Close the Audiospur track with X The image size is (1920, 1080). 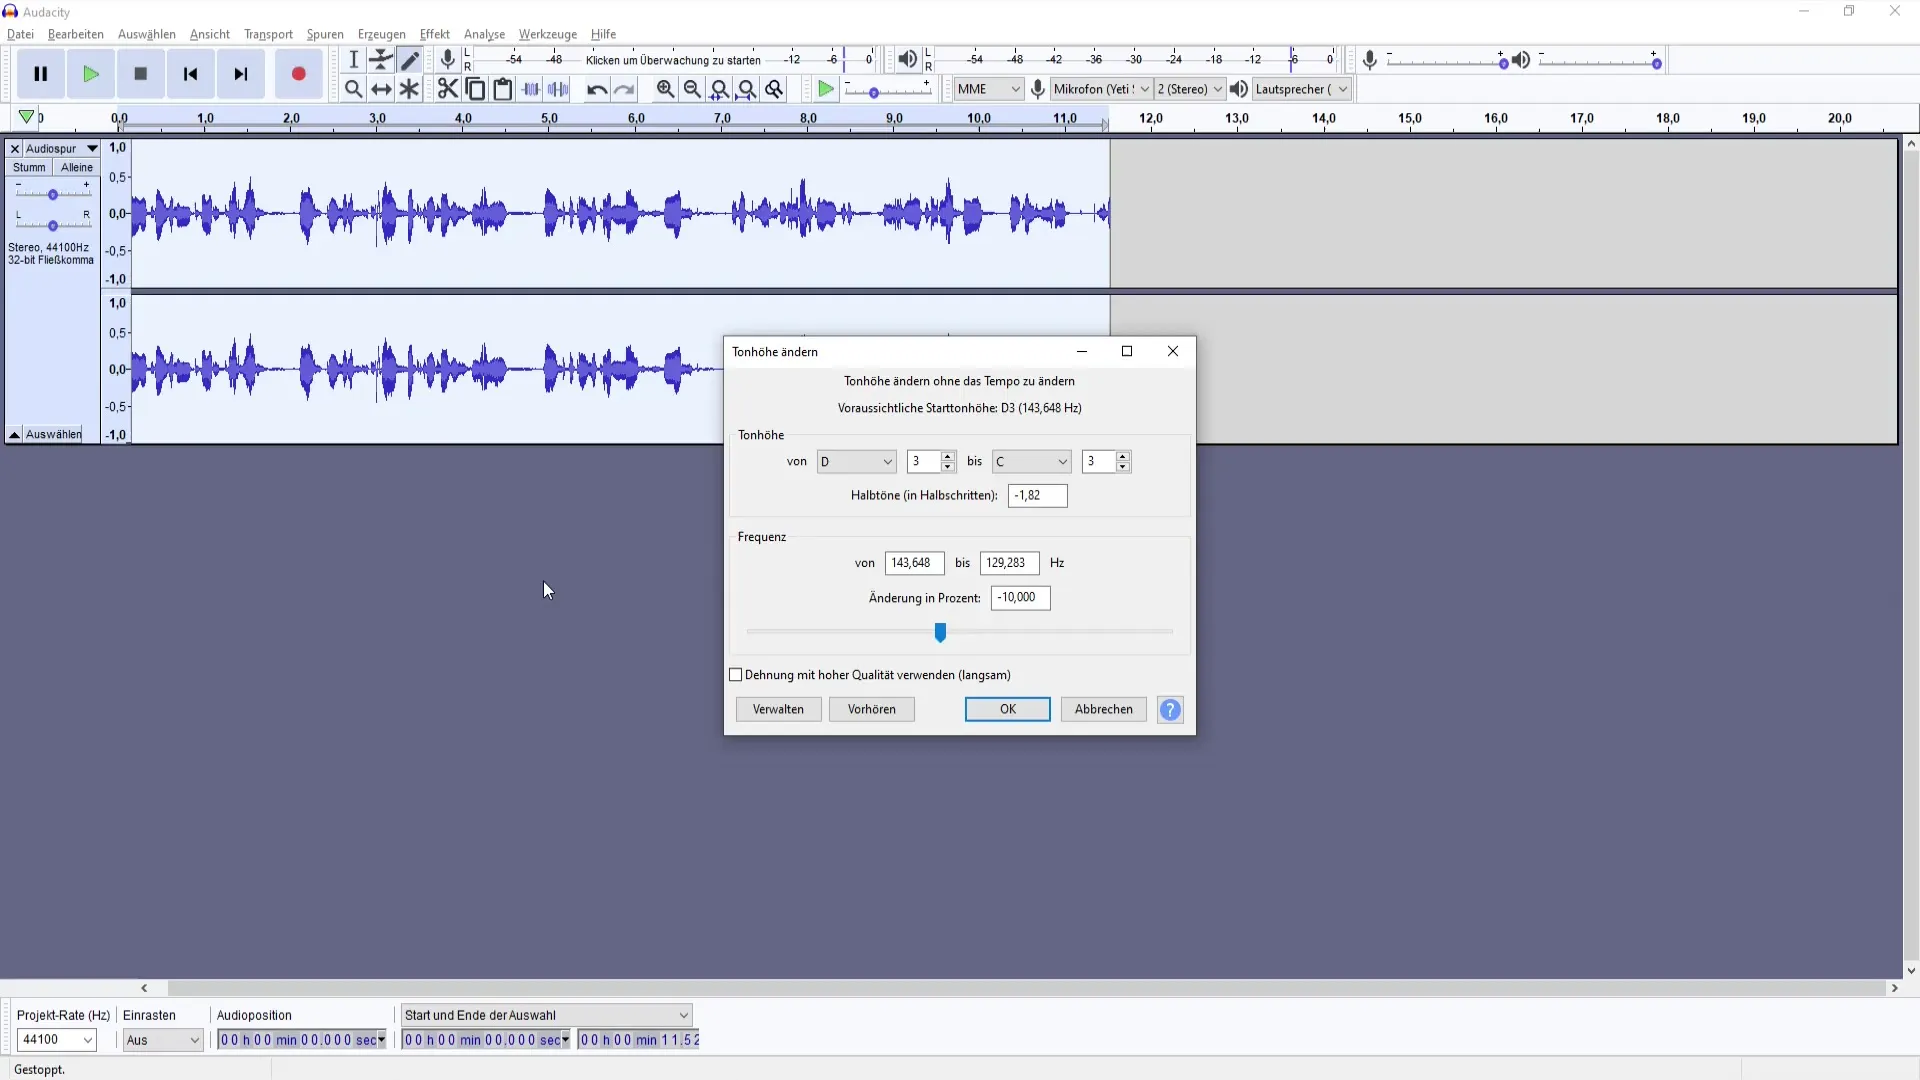(x=14, y=148)
